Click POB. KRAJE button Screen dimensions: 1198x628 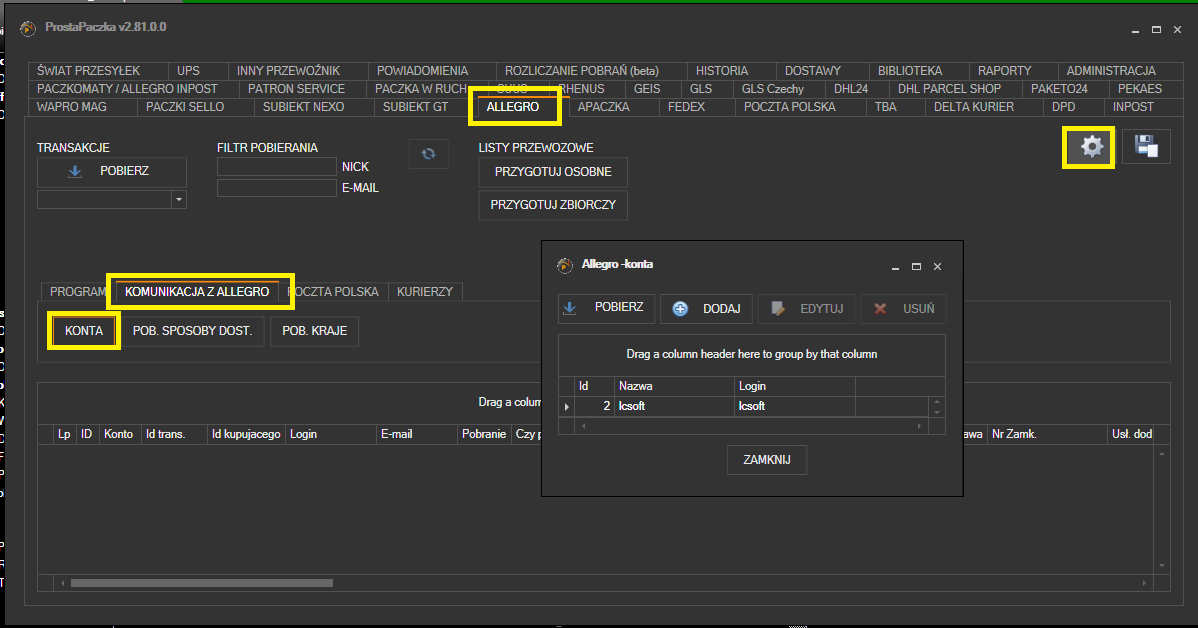click(x=314, y=331)
